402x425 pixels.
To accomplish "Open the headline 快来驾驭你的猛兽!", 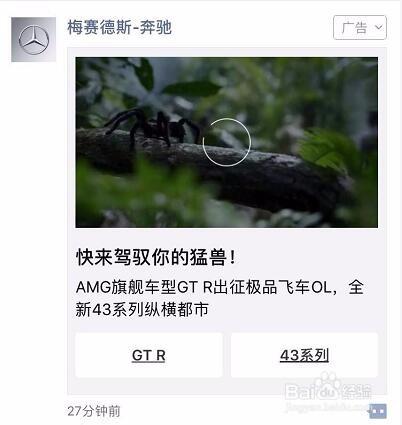I will [x=156, y=257].
